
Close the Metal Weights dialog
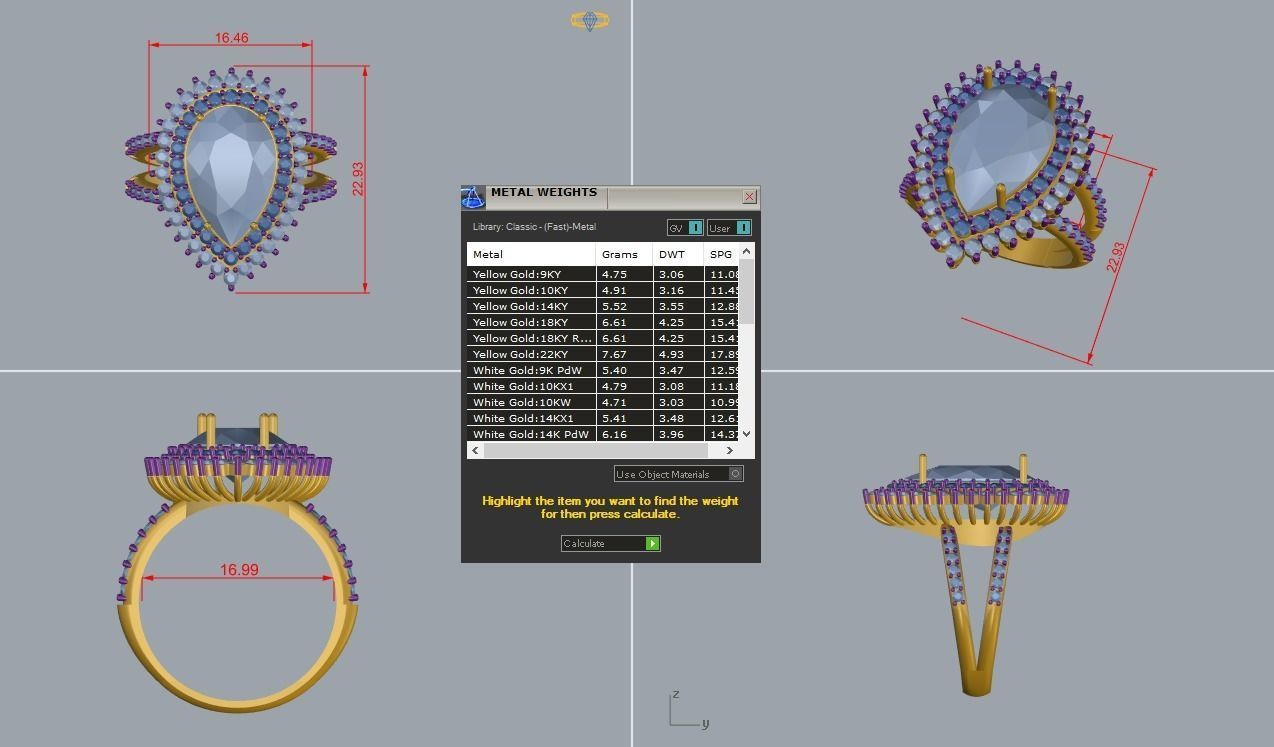point(749,197)
